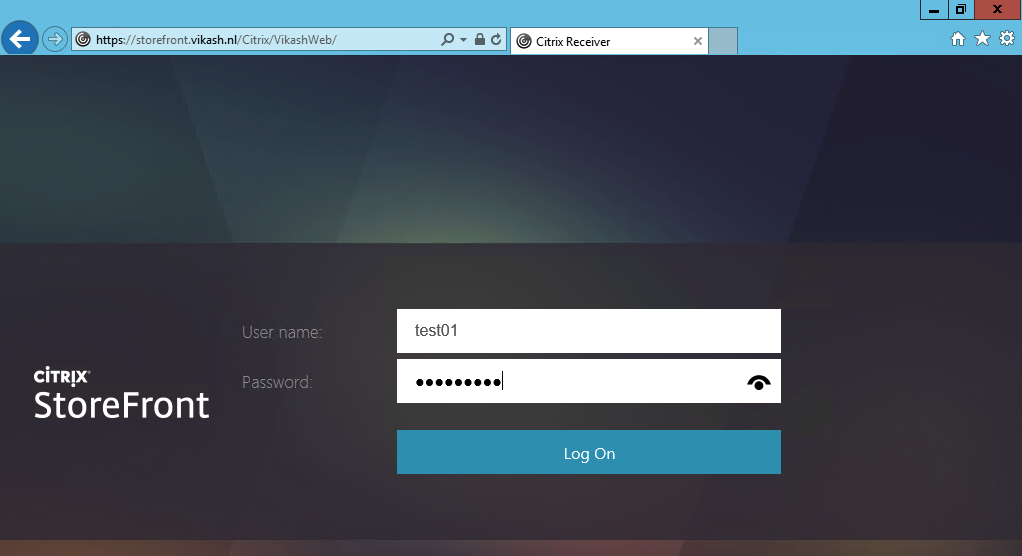Click the browser forward arrow
Screen dimensions: 1022x556
pos(55,40)
